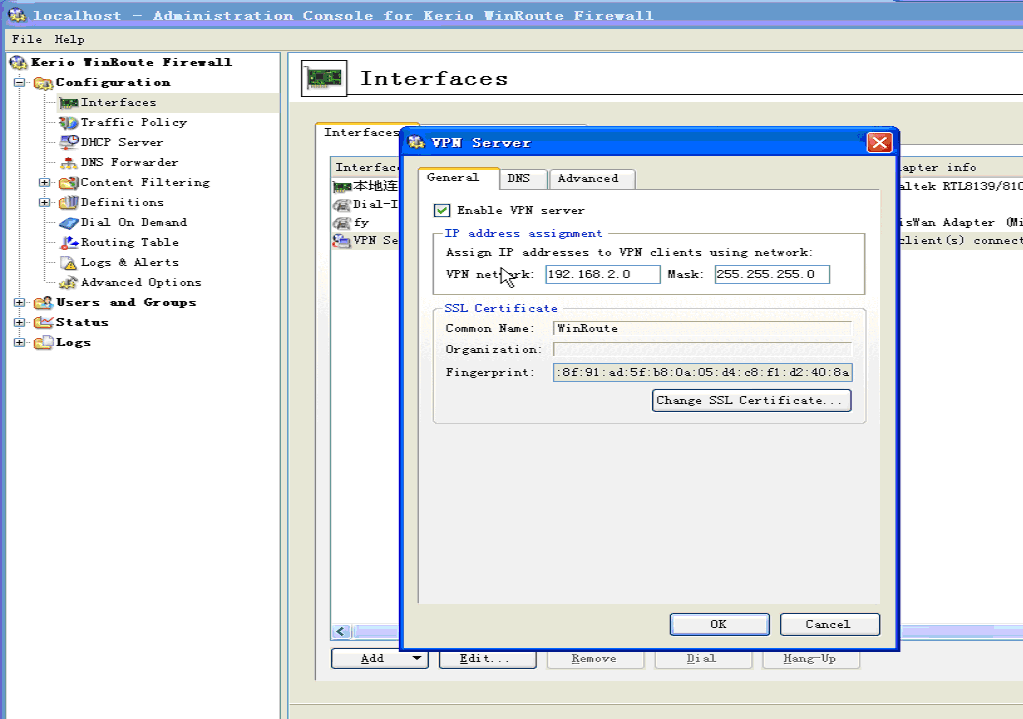
Task: Click the Mask input field
Action: [x=771, y=274]
